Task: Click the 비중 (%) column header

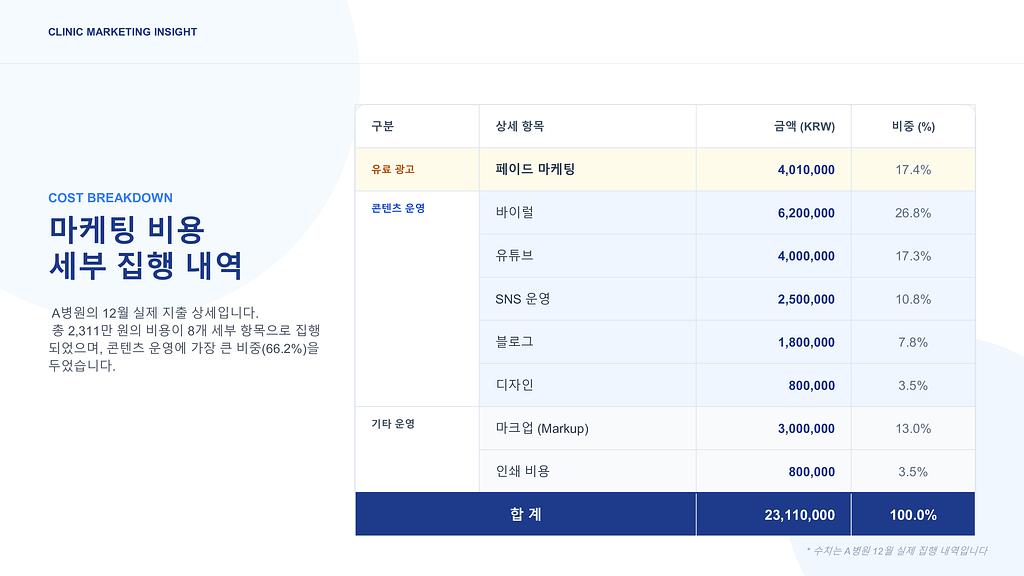Action: point(912,127)
